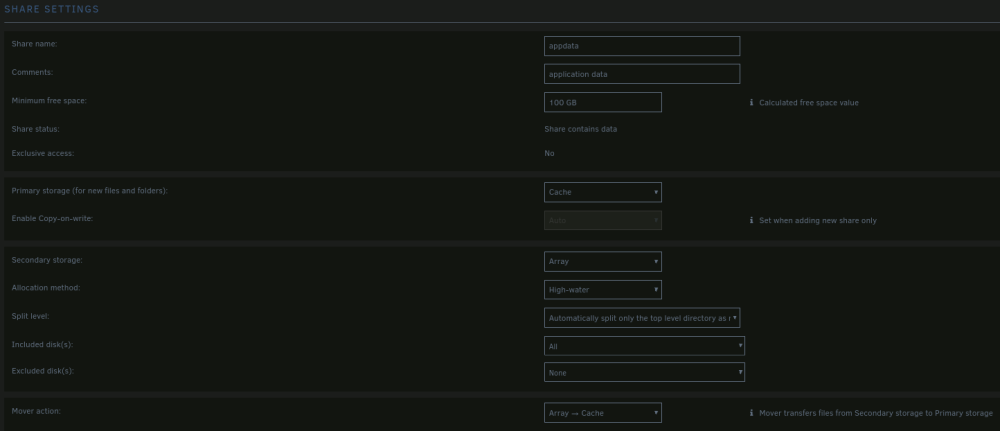The height and width of the screenshot is (431, 1000).
Task: Click the Mover transfers files description text
Action: click(876, 413)
